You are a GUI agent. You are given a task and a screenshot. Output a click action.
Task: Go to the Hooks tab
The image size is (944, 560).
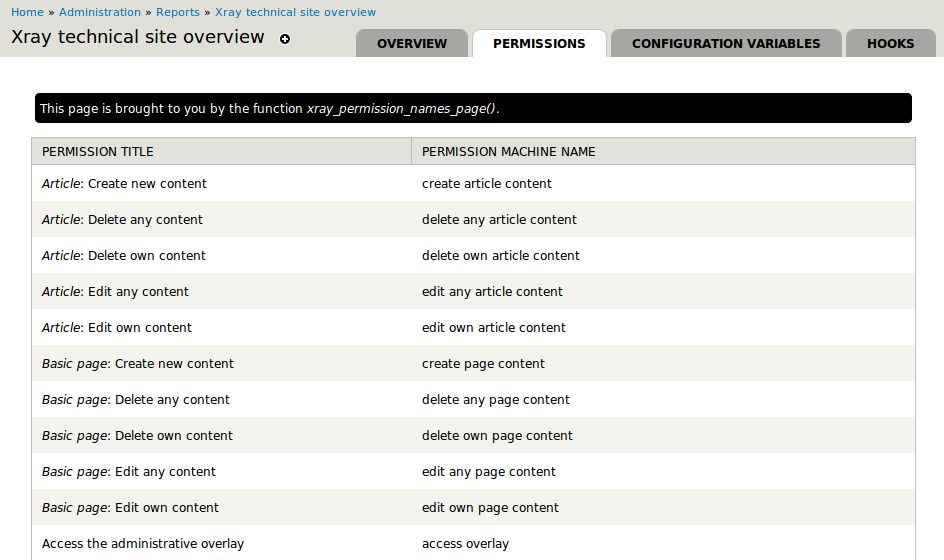[x=890, y=43]
